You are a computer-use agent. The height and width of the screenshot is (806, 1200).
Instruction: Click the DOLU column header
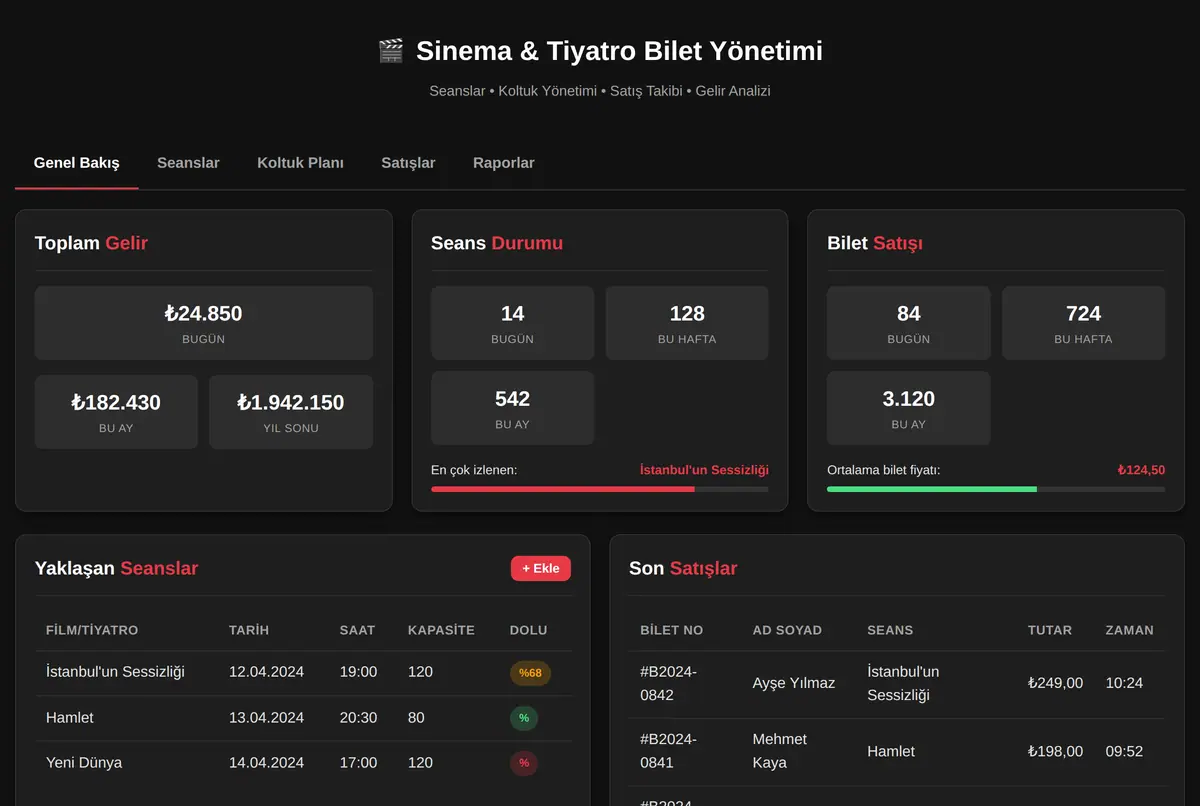528,630
